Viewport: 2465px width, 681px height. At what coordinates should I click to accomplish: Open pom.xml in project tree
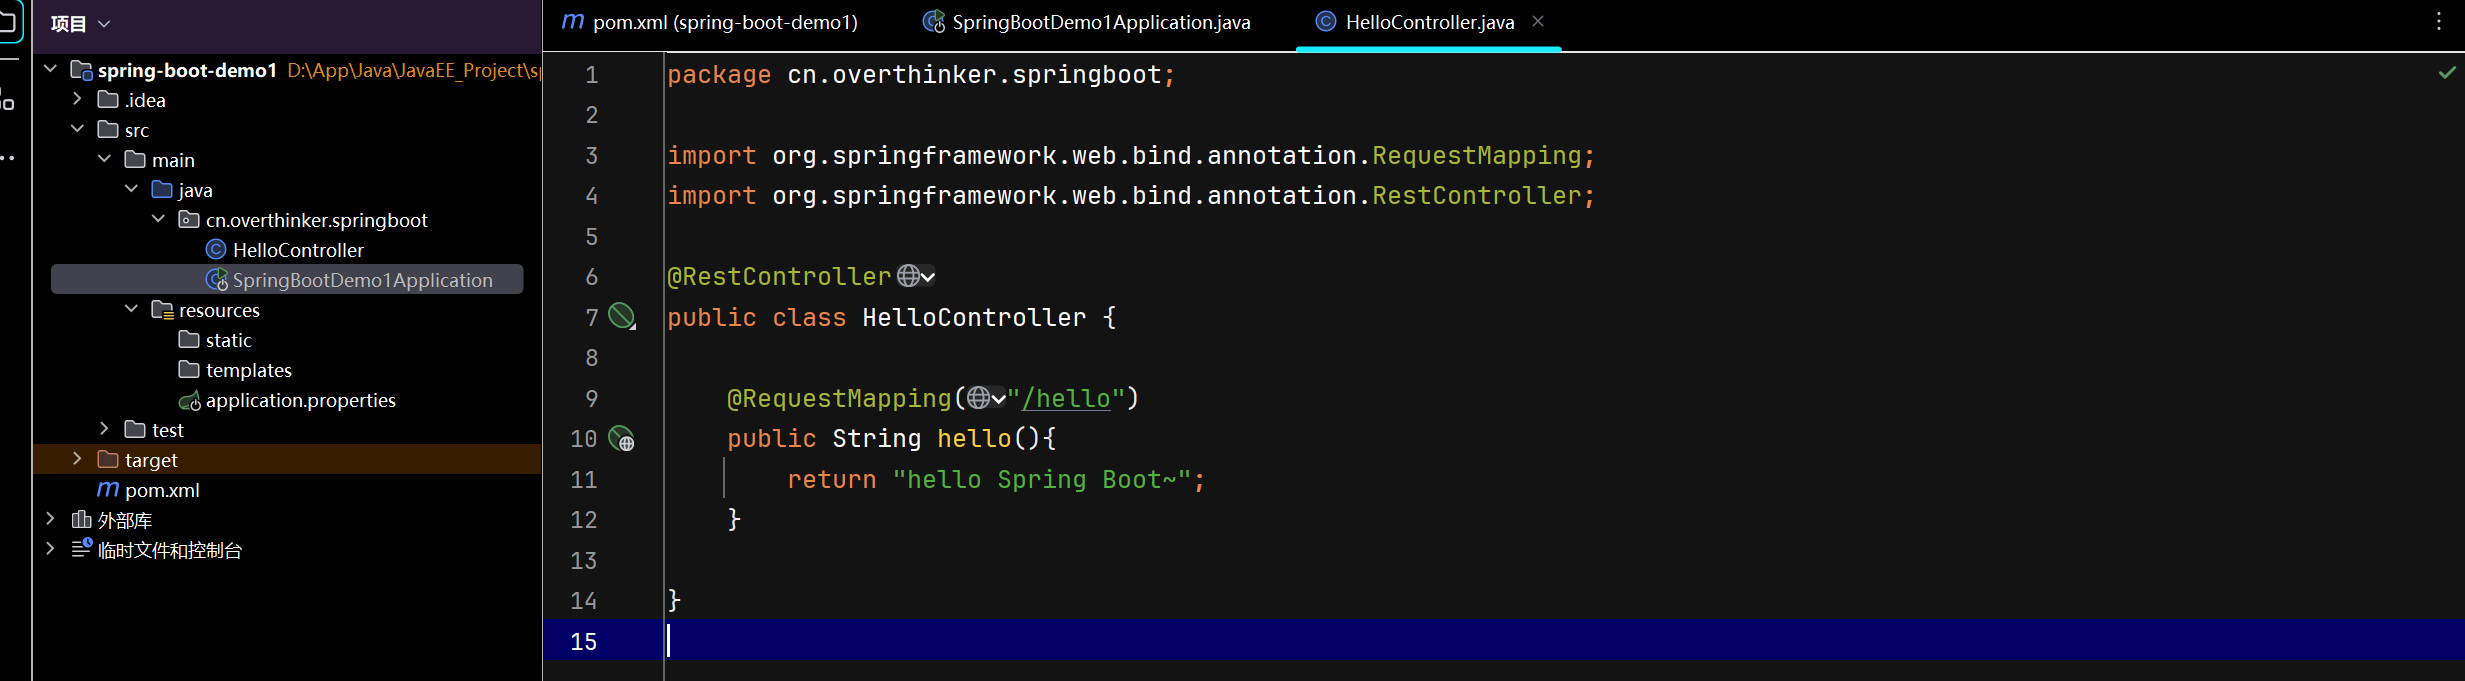click(162, 490)
